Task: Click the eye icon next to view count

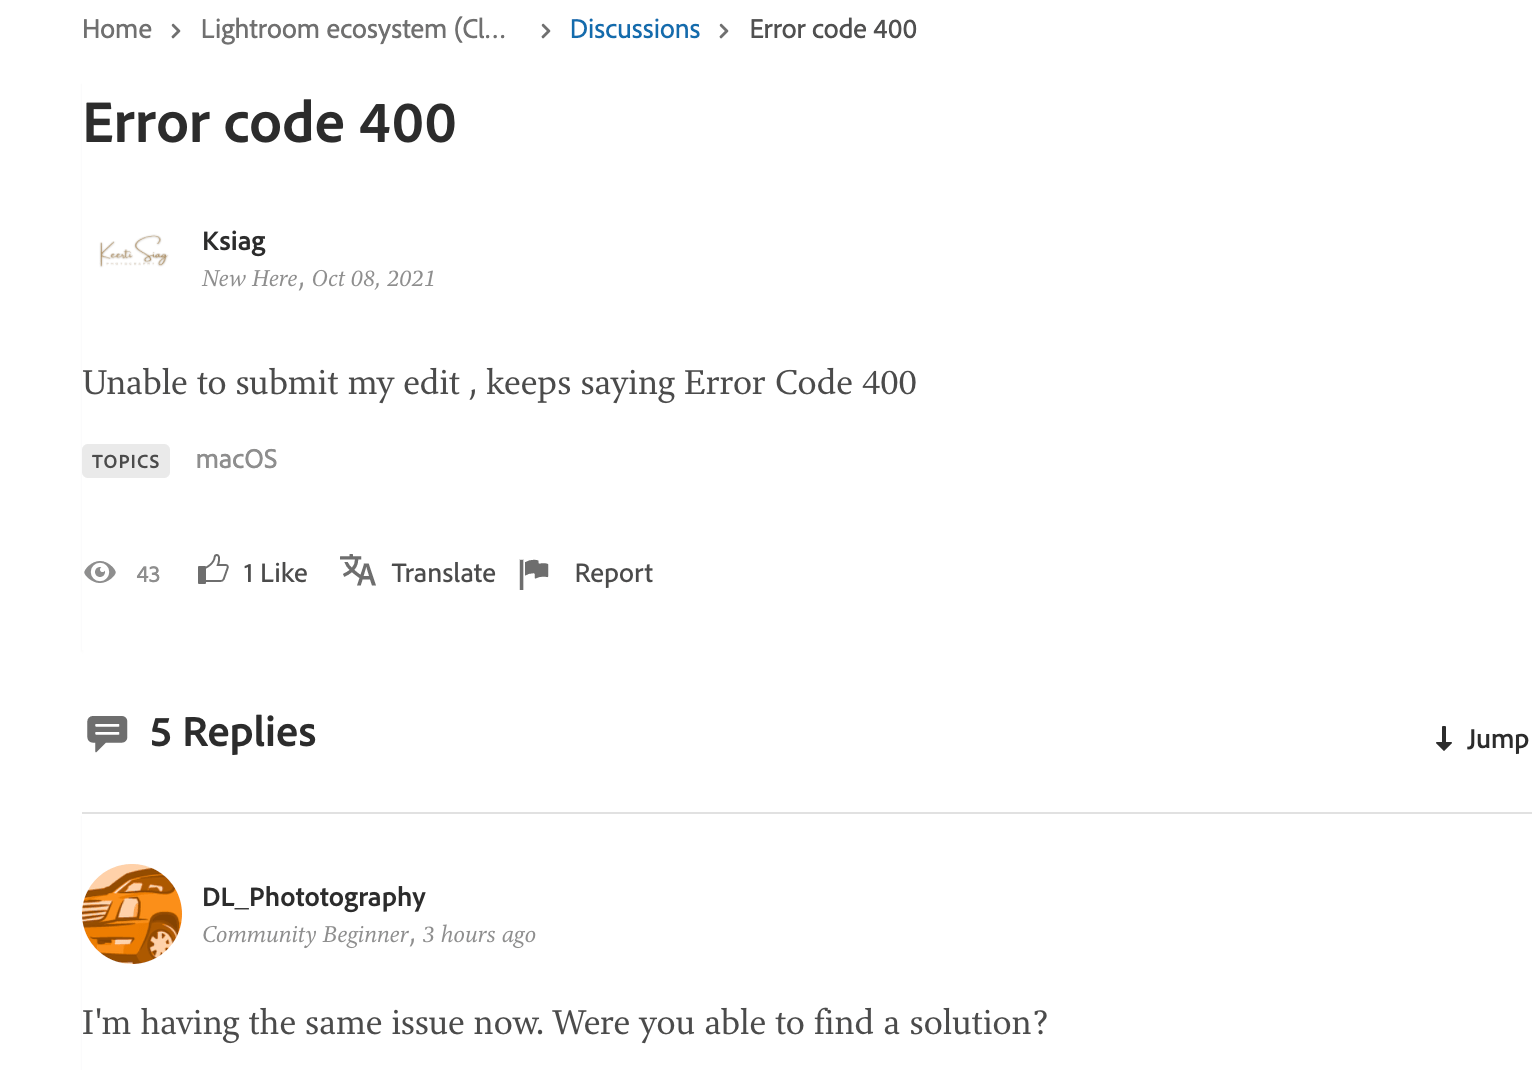Action: [101, 572]
